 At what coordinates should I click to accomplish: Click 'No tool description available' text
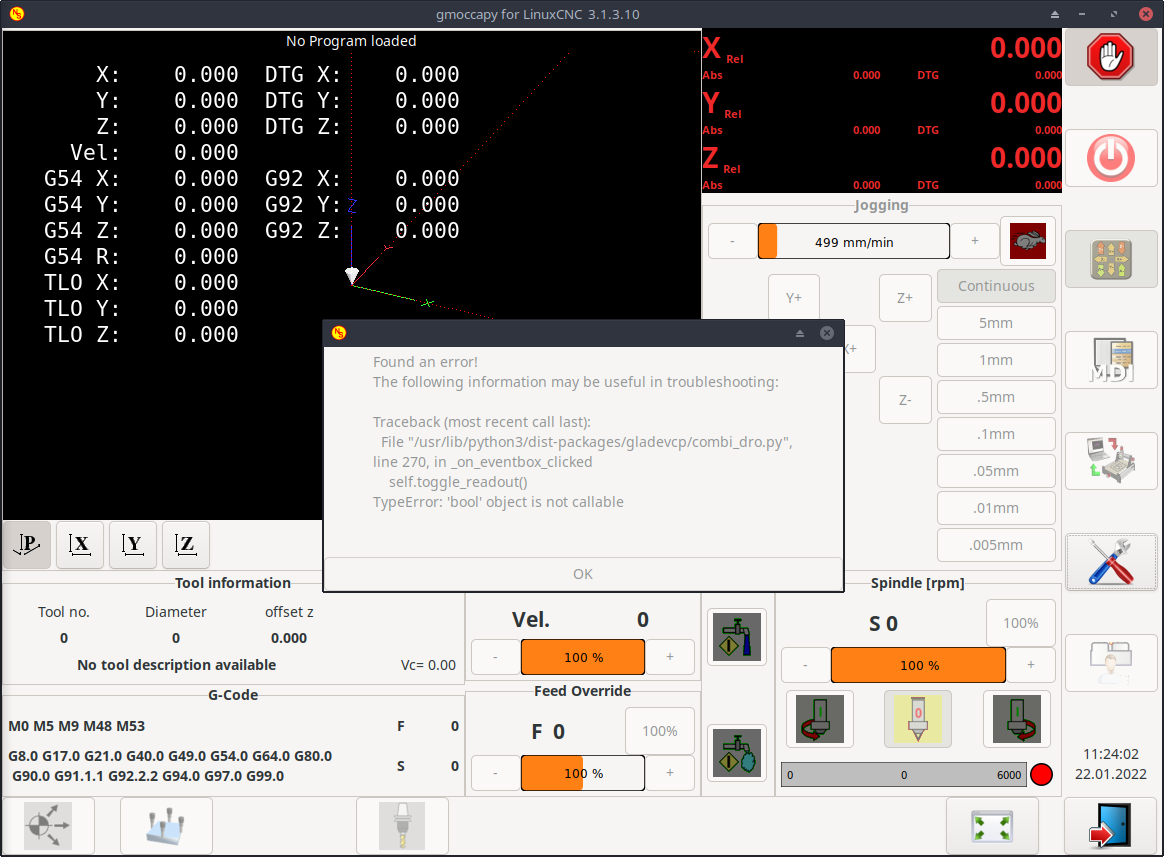pos(177,665)
